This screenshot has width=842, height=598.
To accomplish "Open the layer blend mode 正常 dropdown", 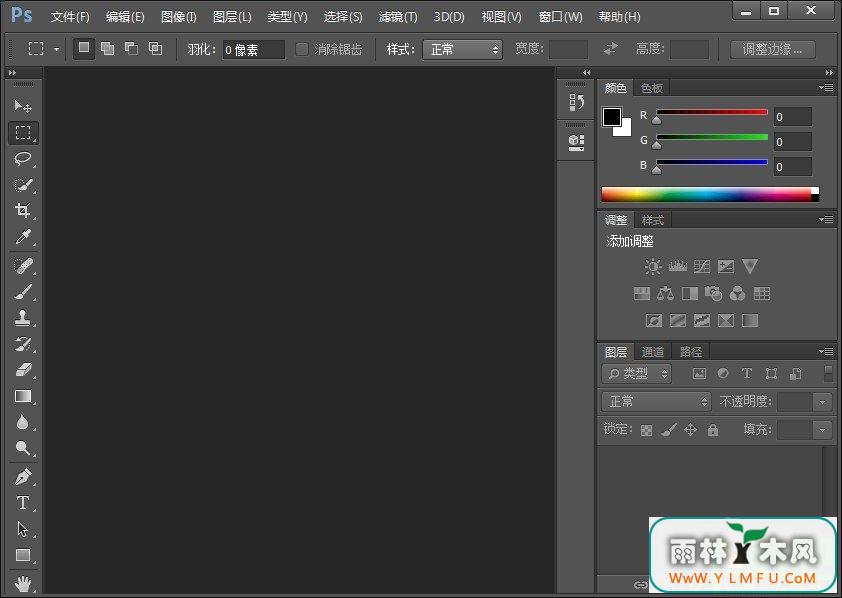I will [x=656, y=402].
